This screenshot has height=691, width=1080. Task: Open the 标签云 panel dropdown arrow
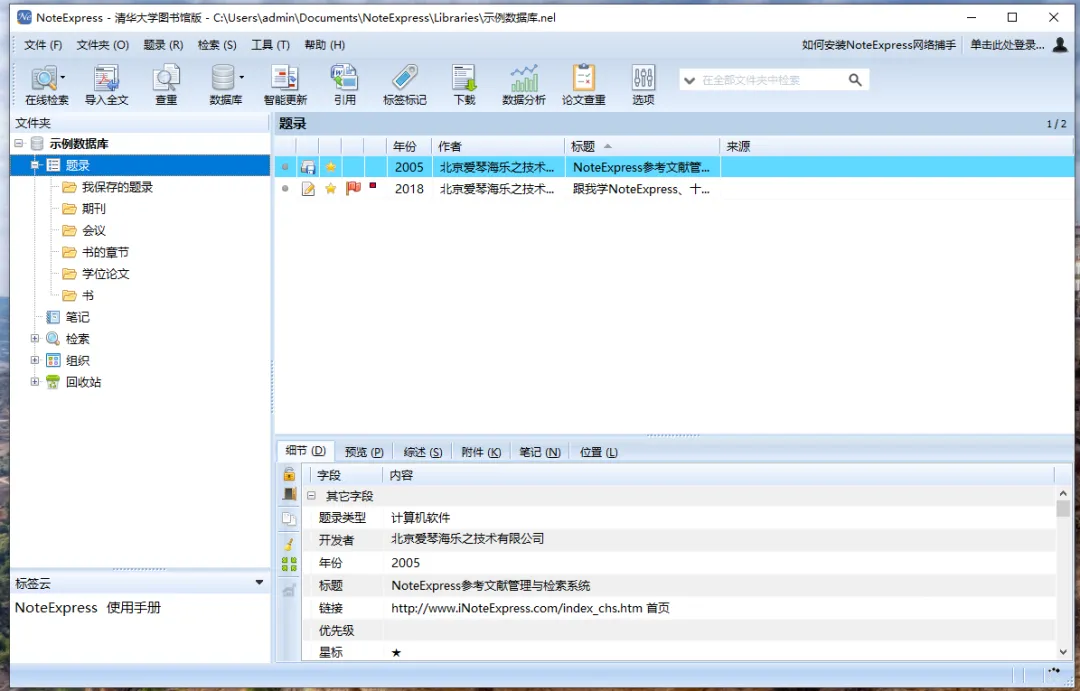tap(259, 583)
